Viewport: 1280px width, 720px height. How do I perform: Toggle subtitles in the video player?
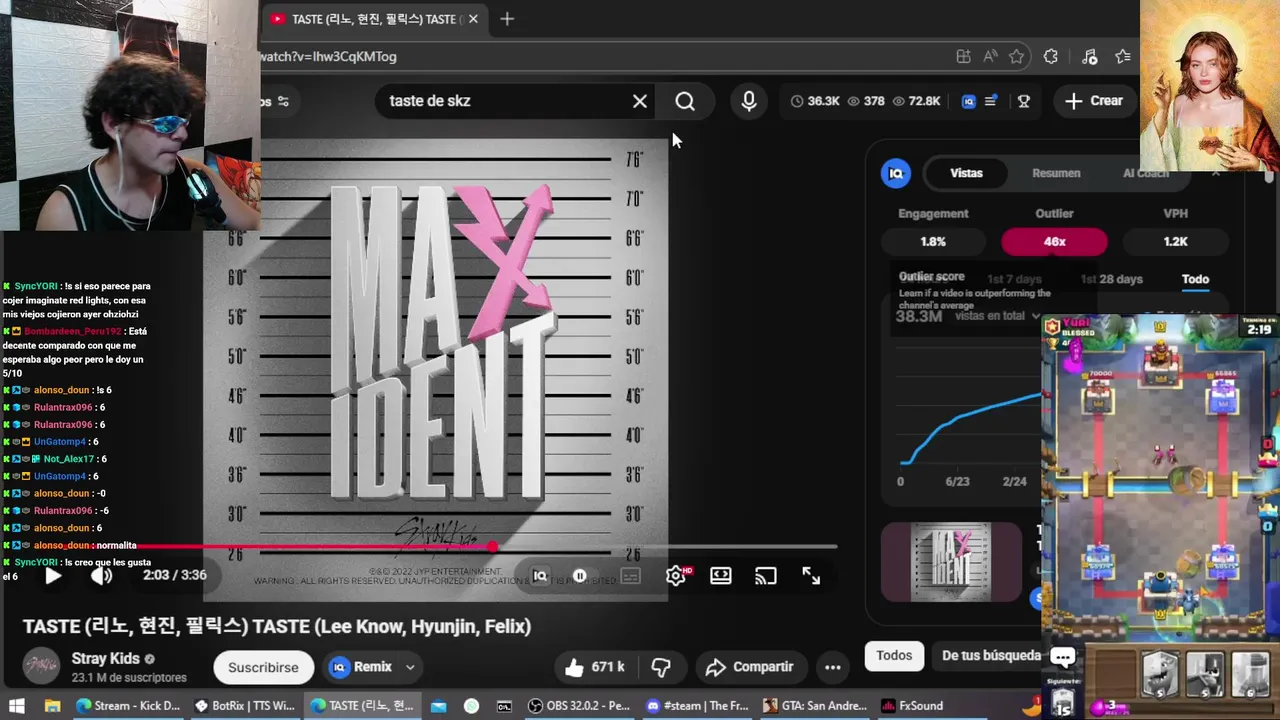(630, 575)
